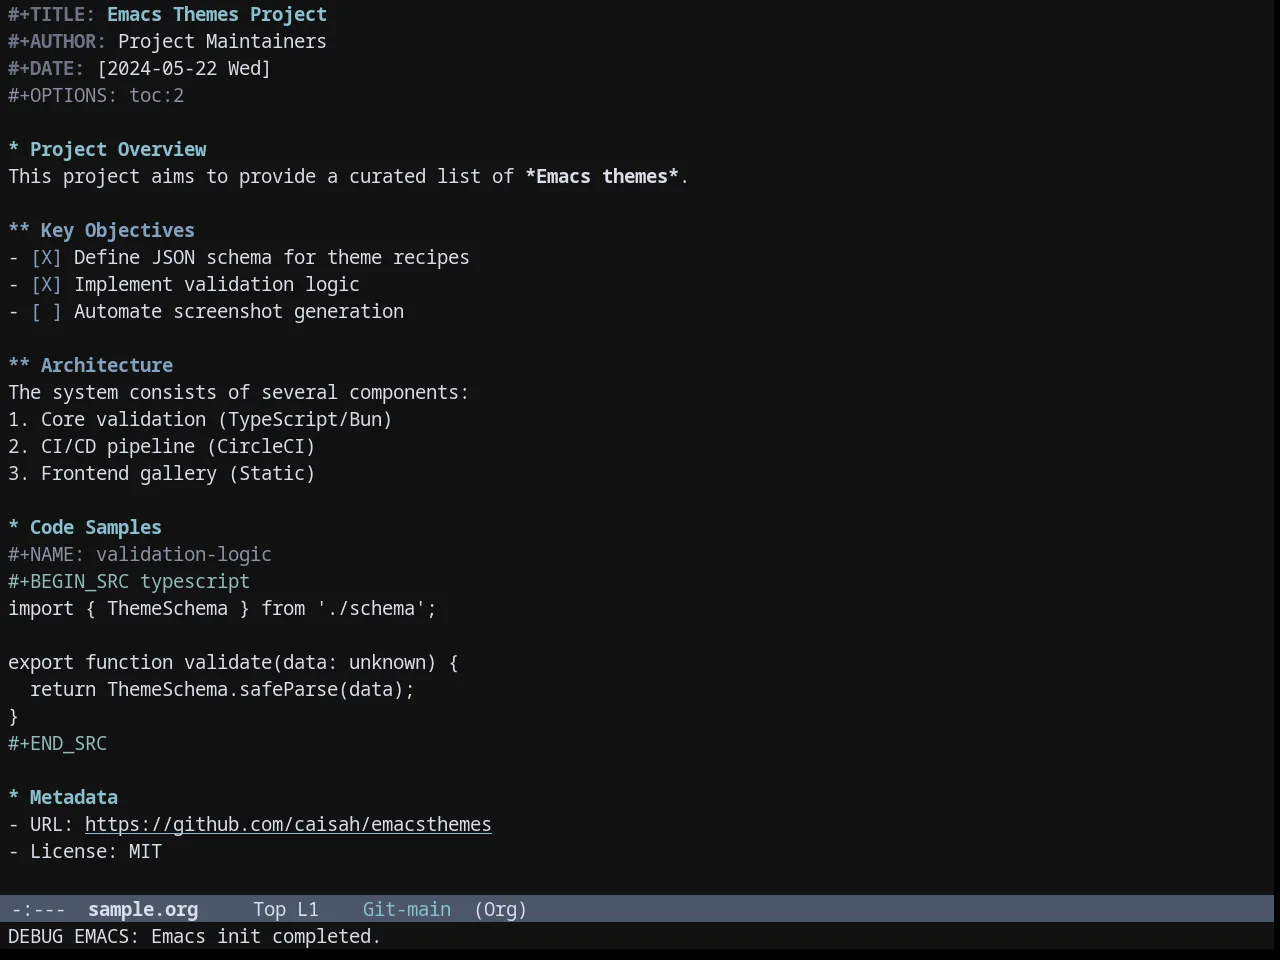Click the #+OPTIONS: toc:2 line
This screenshot has width=1280, height=960.
point(96,95)
